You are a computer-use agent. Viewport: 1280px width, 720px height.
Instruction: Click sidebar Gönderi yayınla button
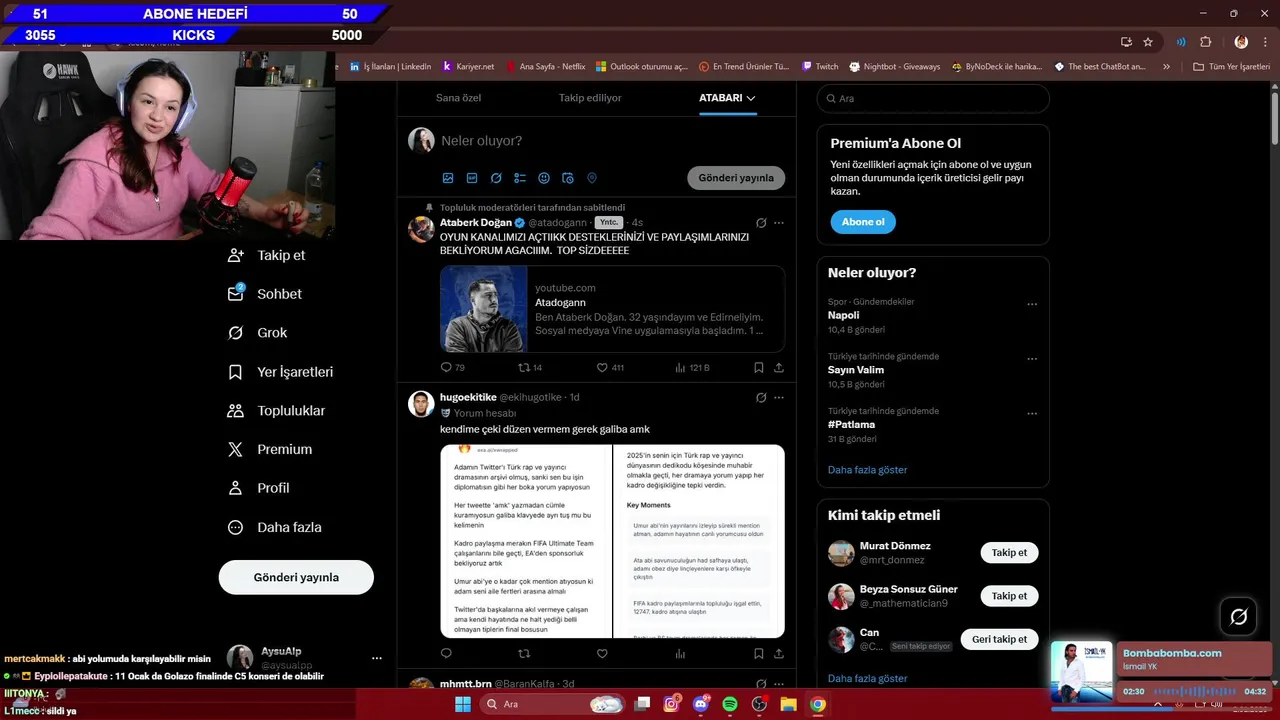tap(296, 577)
